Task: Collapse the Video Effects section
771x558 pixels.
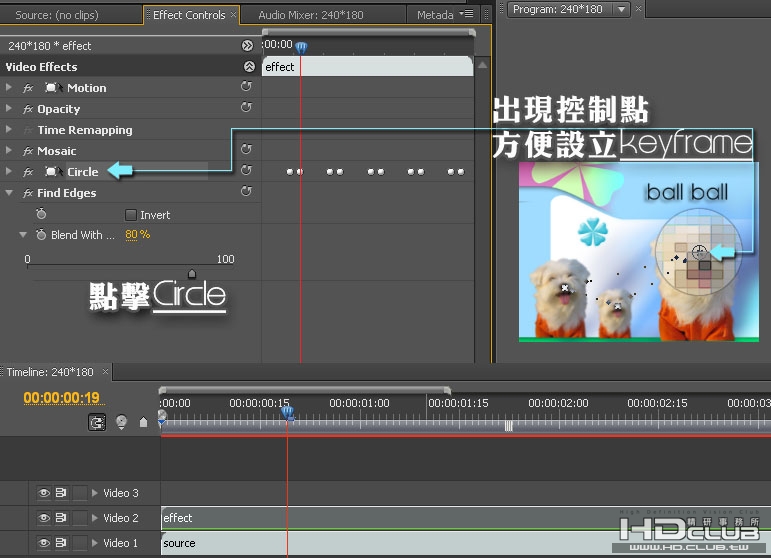Action: click(249, 67)
